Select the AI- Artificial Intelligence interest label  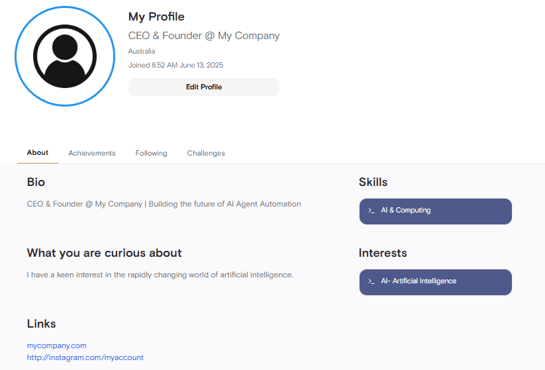point(418,281)
